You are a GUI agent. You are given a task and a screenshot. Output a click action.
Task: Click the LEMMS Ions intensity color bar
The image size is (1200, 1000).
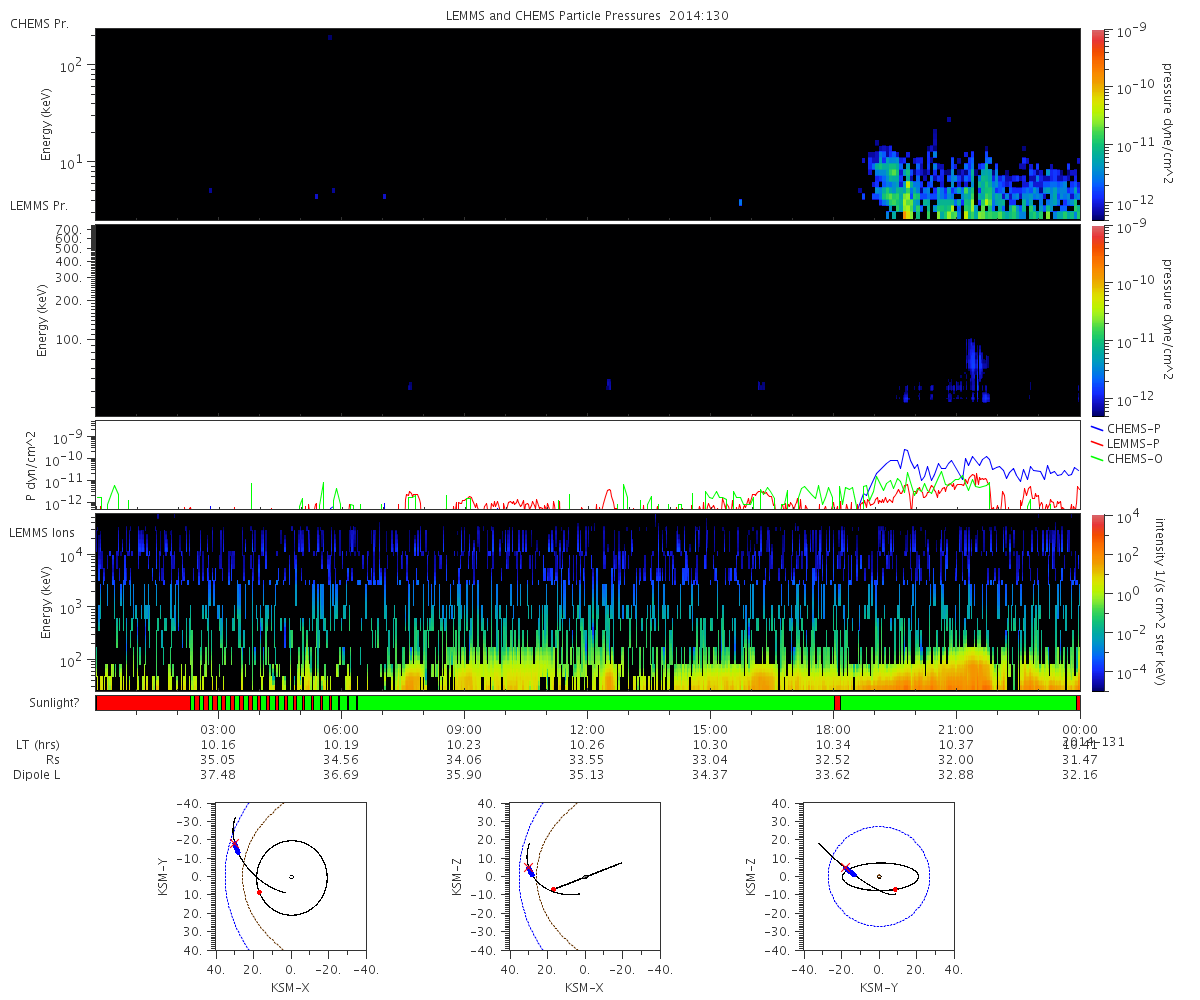pos(1098,602)
